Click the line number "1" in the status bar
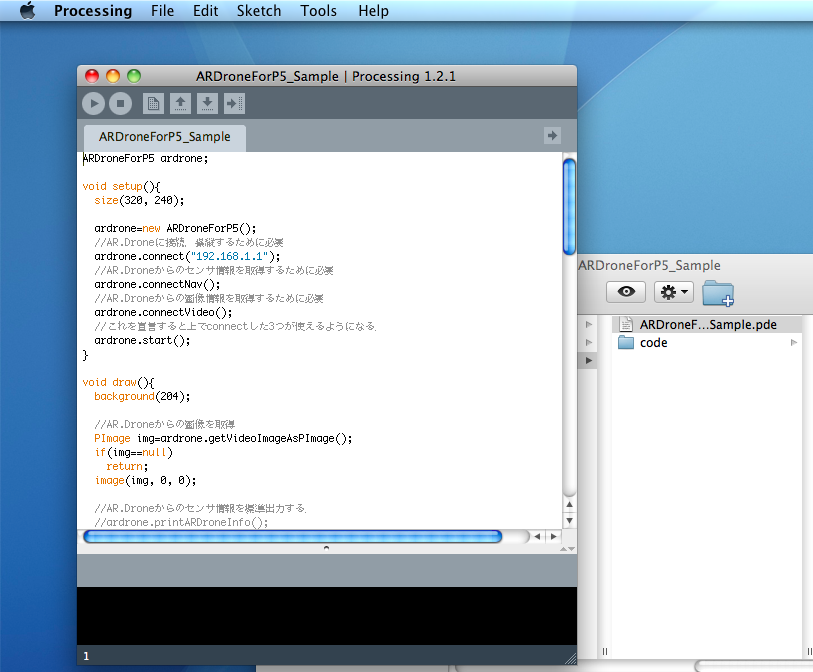The width and height of the screenshot is (813, 672). point(86,656)
